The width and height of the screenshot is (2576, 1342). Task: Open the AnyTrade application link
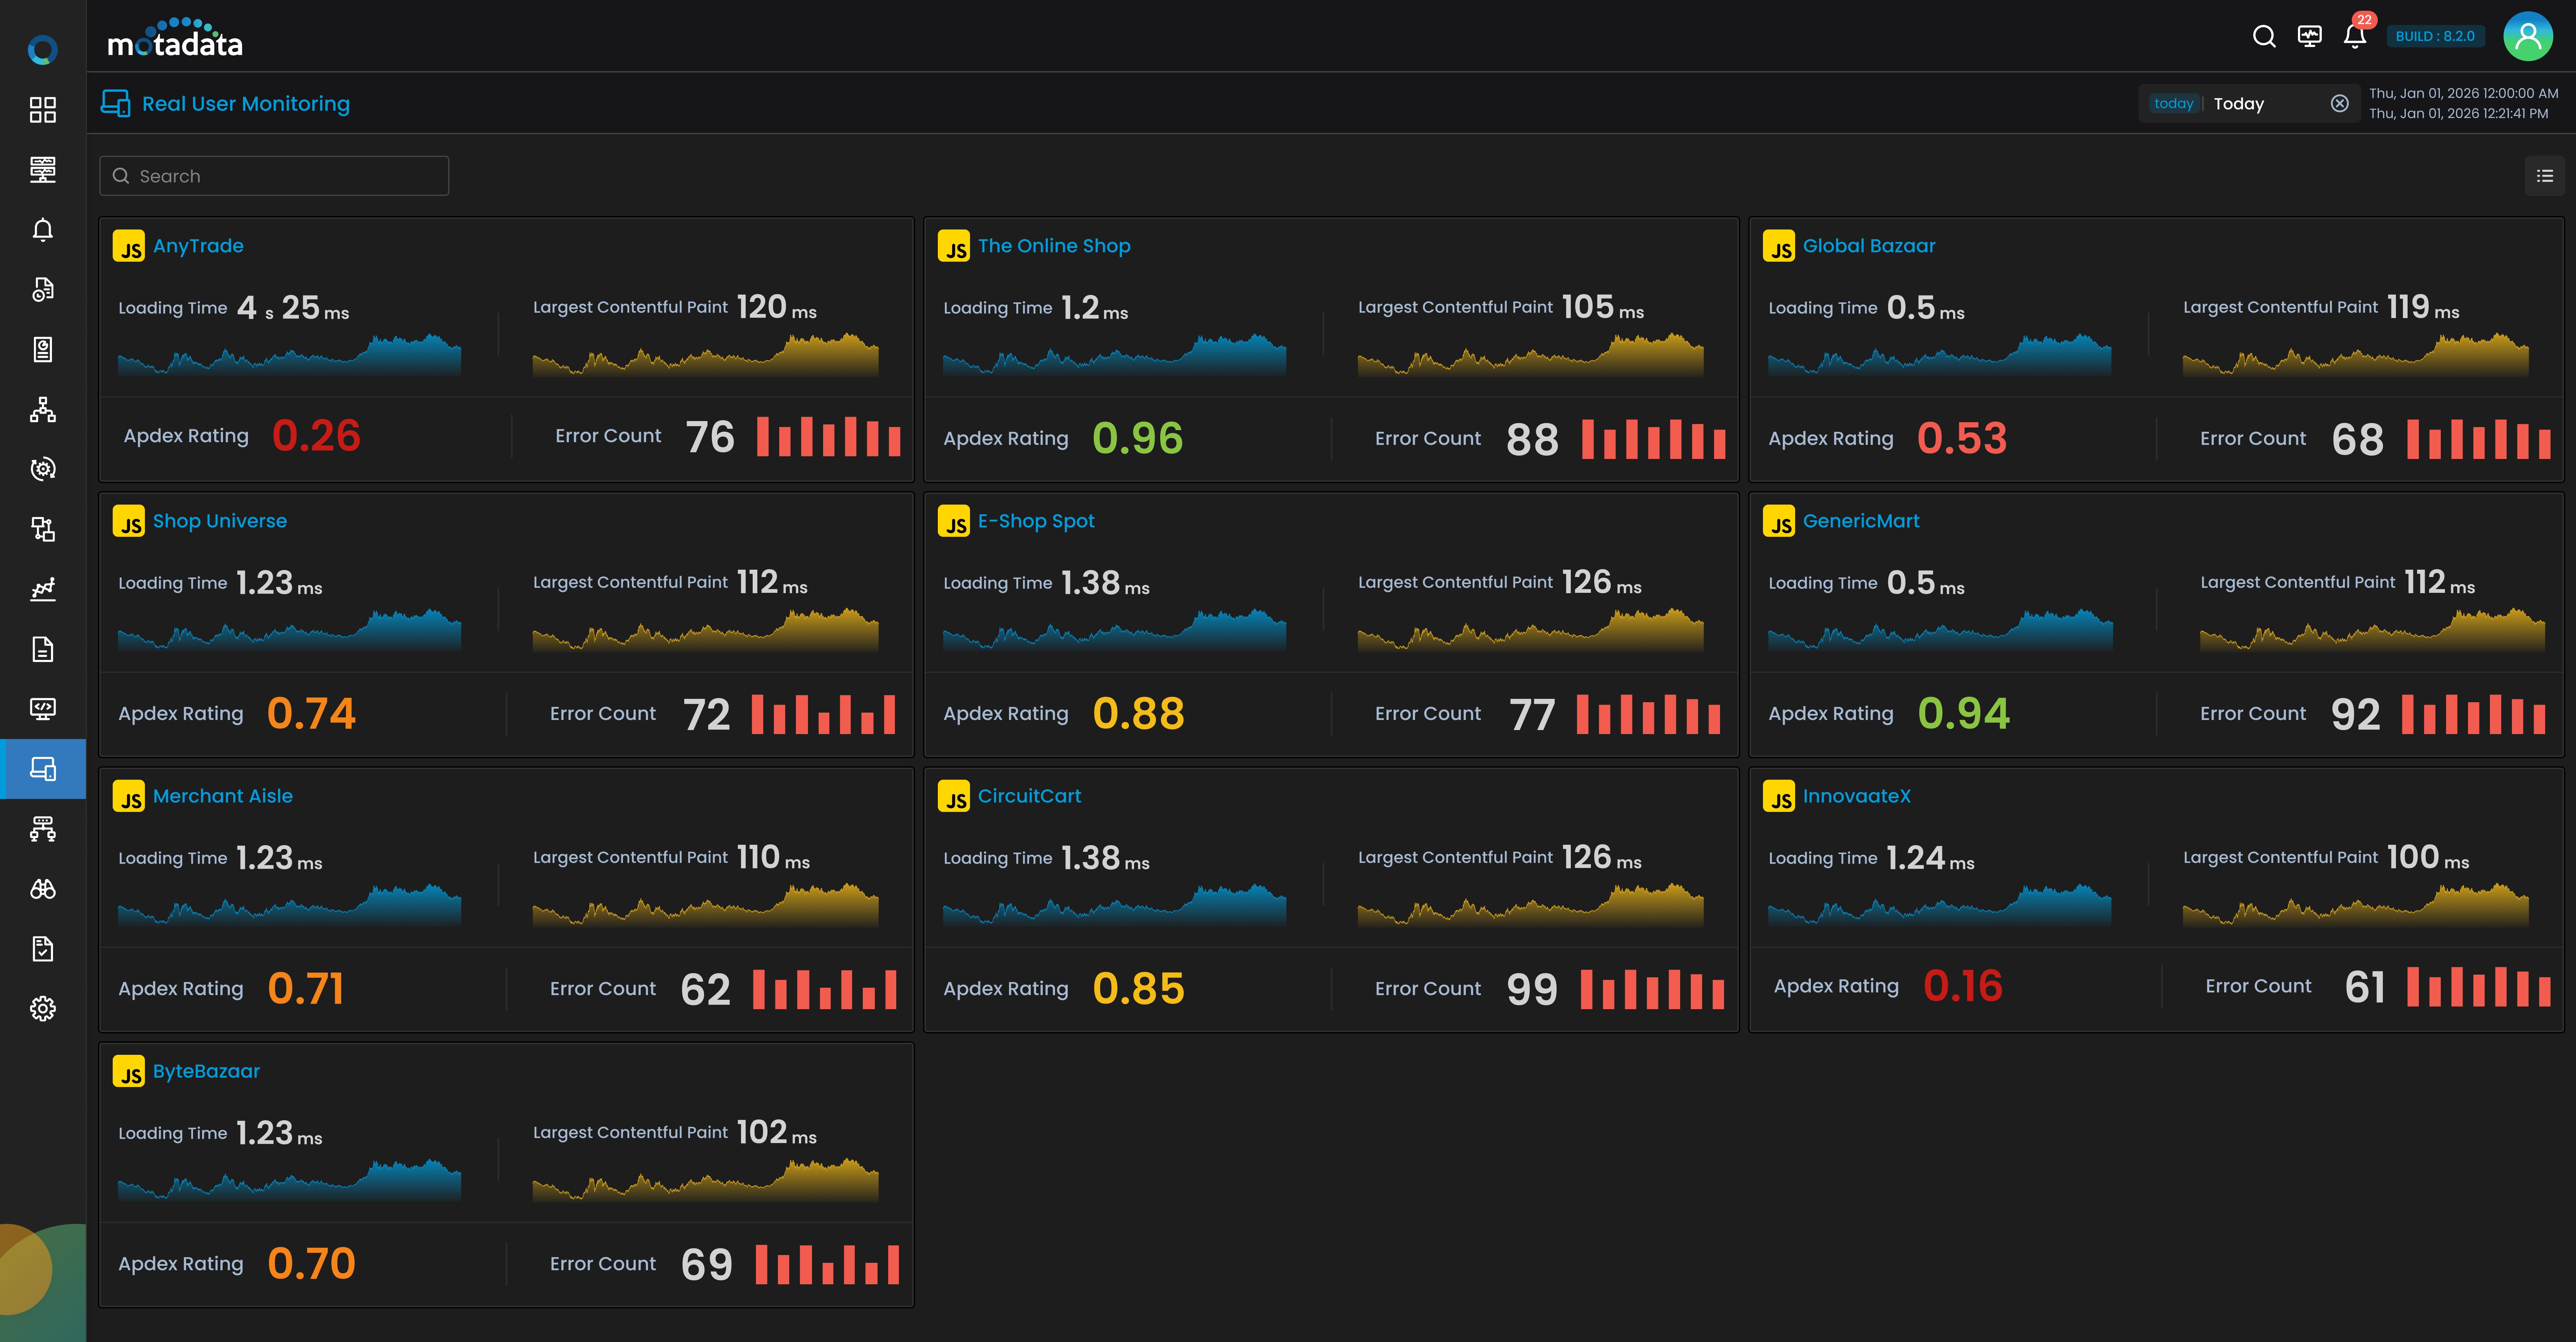click(x=198, y=246)
